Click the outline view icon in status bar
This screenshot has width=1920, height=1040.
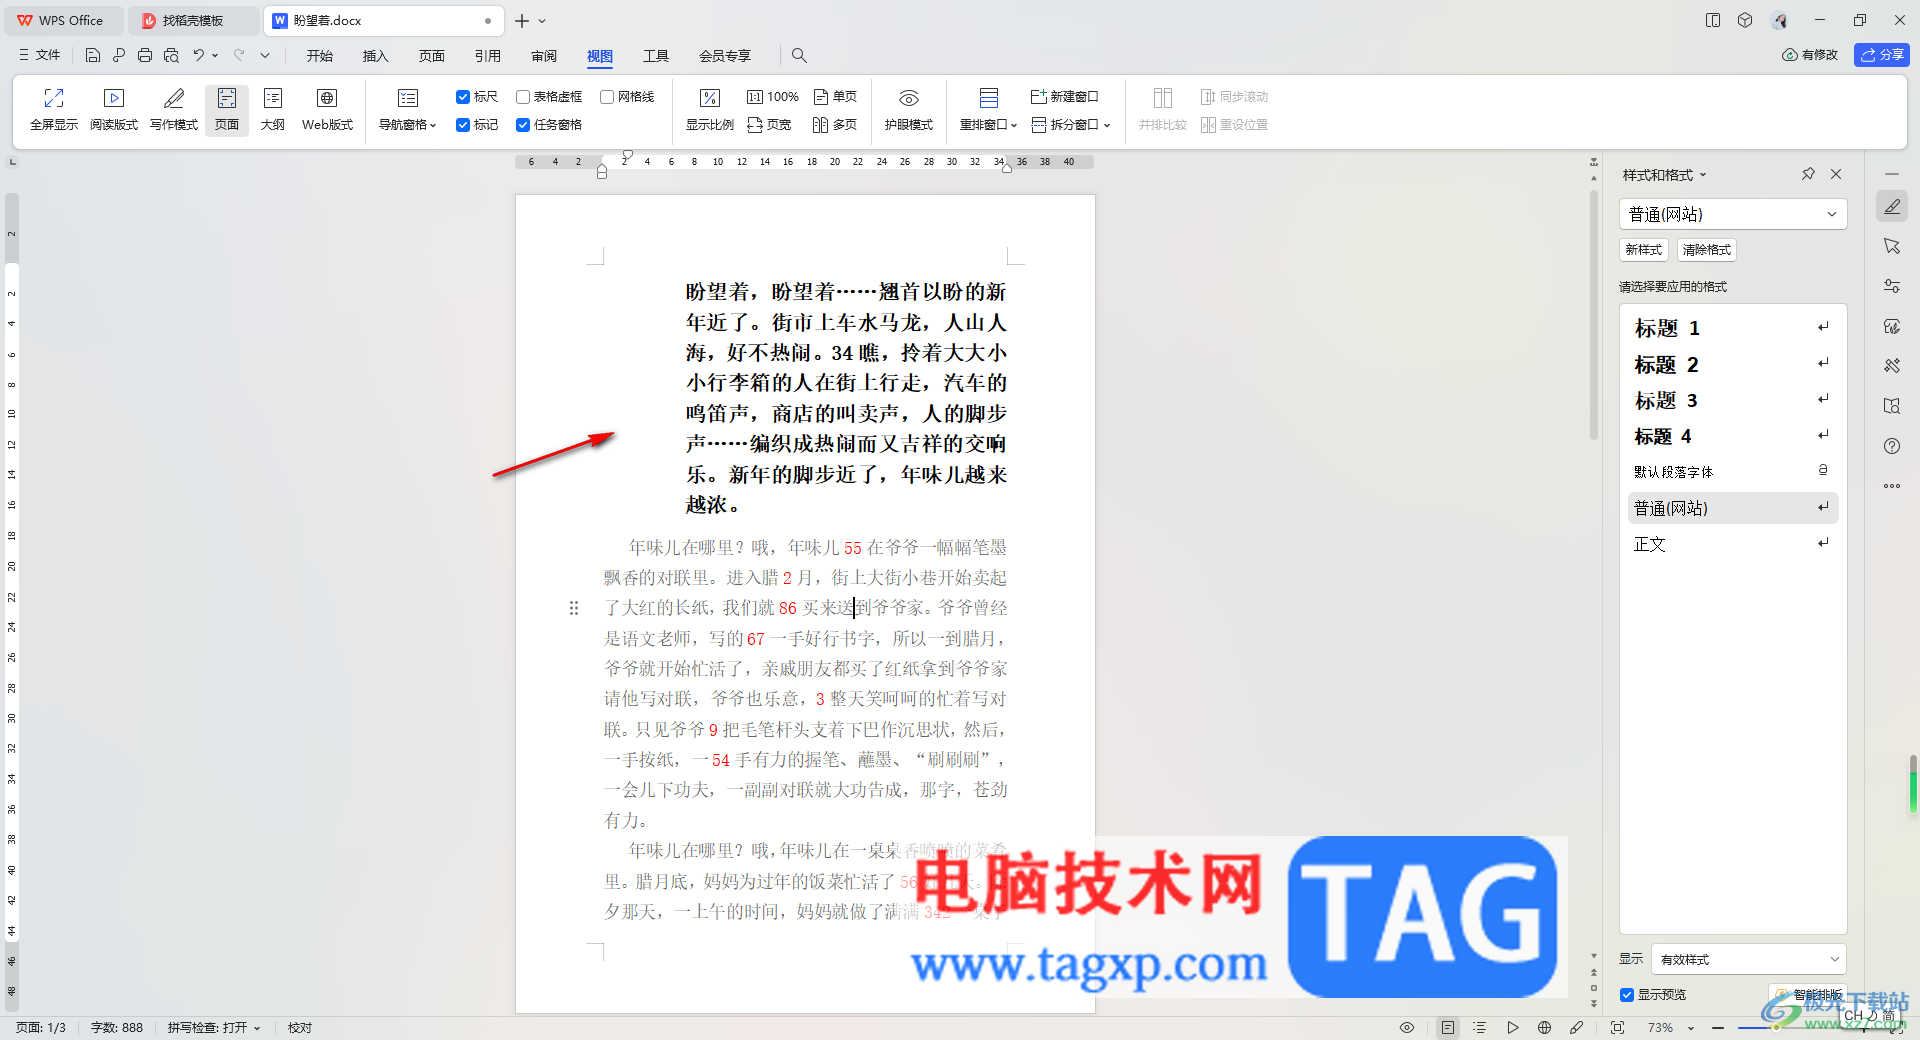1480,1027
